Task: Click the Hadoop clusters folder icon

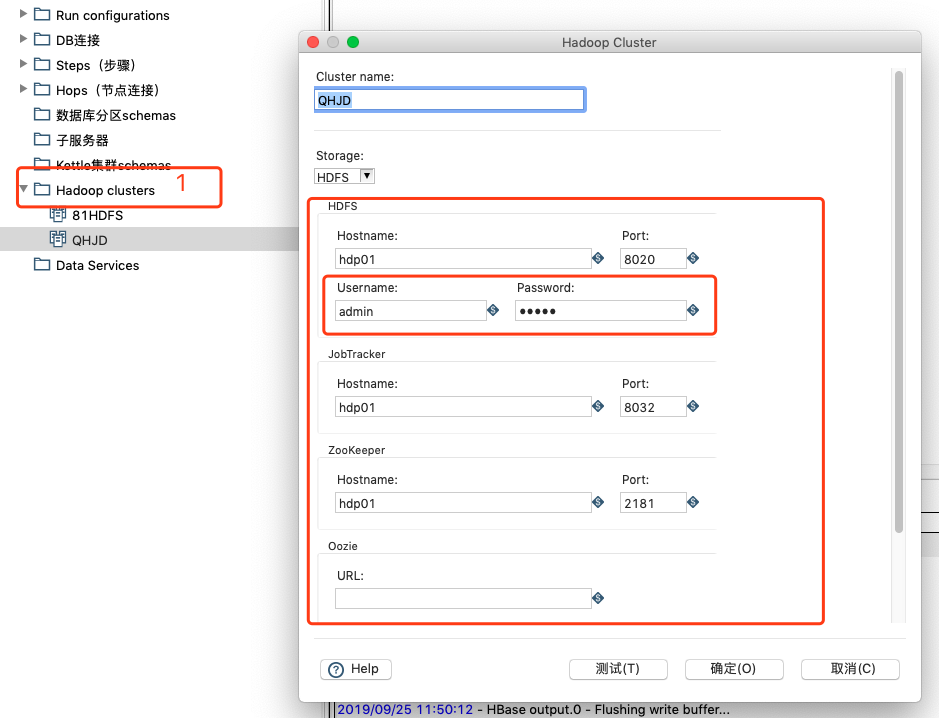Action: coord(42,189)
